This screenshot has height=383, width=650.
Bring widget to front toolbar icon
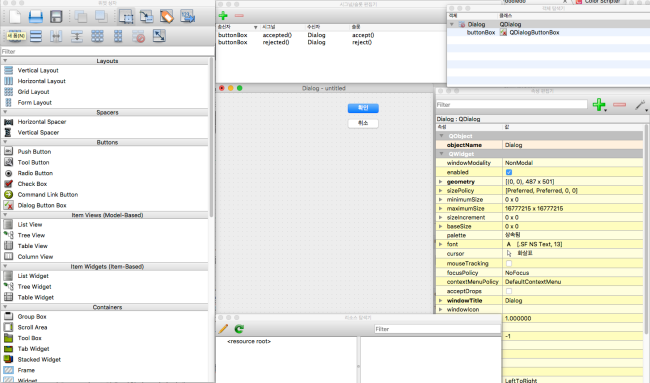click(x=100, y=17)
